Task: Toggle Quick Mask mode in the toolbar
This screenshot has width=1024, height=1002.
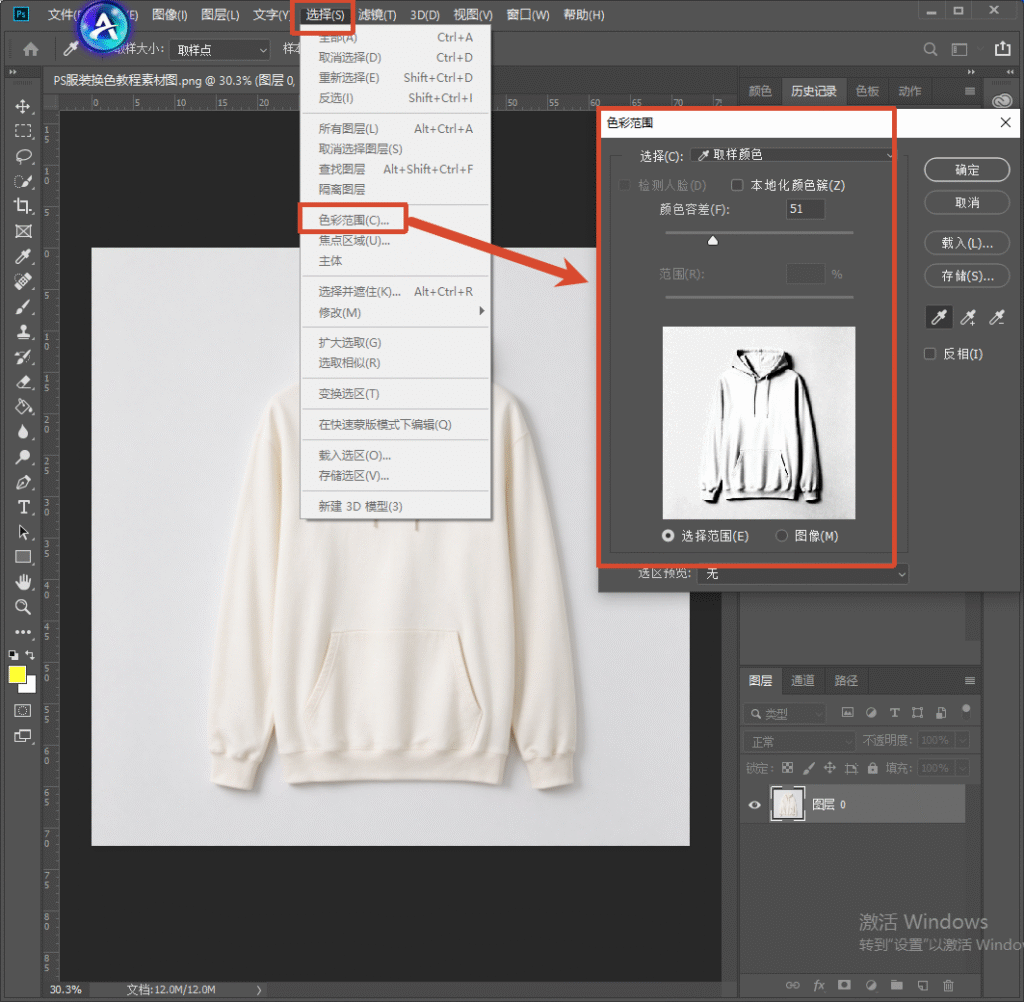Action: (23, 711)
